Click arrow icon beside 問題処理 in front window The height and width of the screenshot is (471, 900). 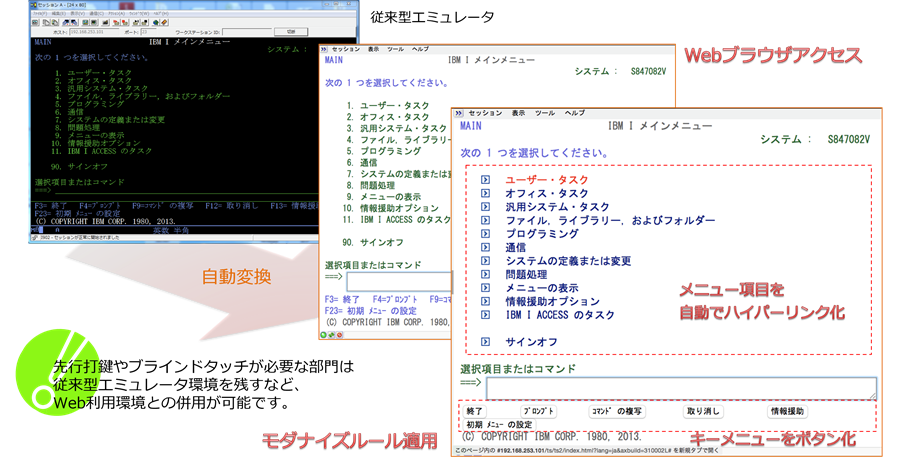click(x=485, y=274)
